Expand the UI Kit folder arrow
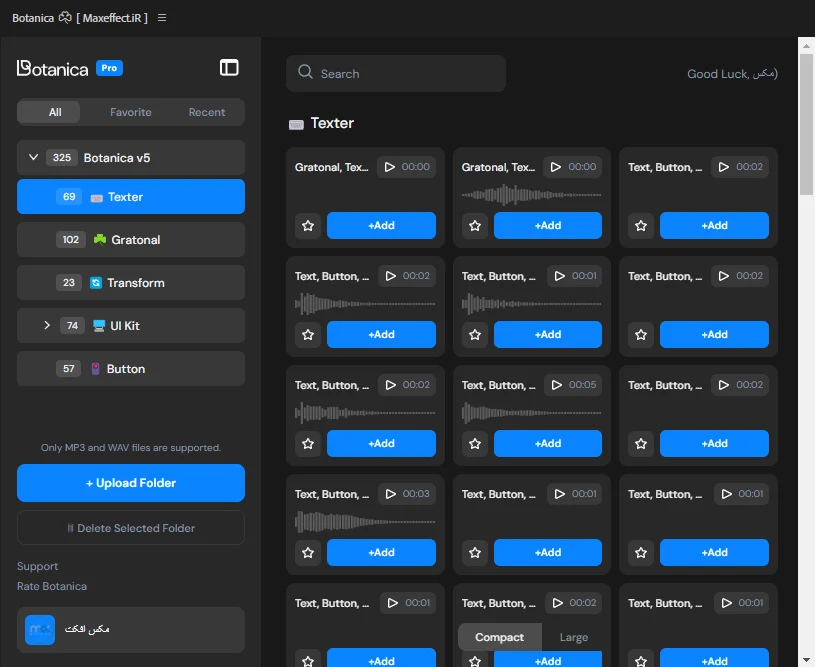This screenshot has height=667, width=815. [x=47, y=325]
